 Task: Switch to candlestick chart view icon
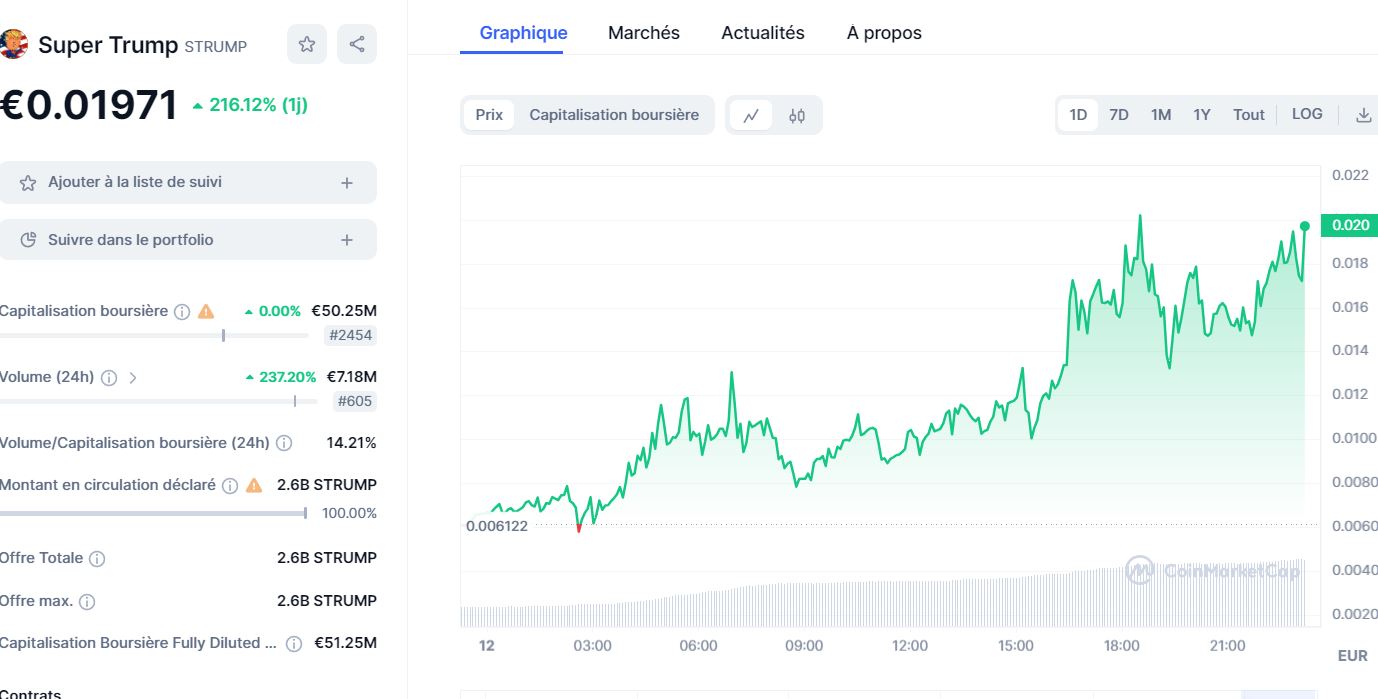pos(797,115)
